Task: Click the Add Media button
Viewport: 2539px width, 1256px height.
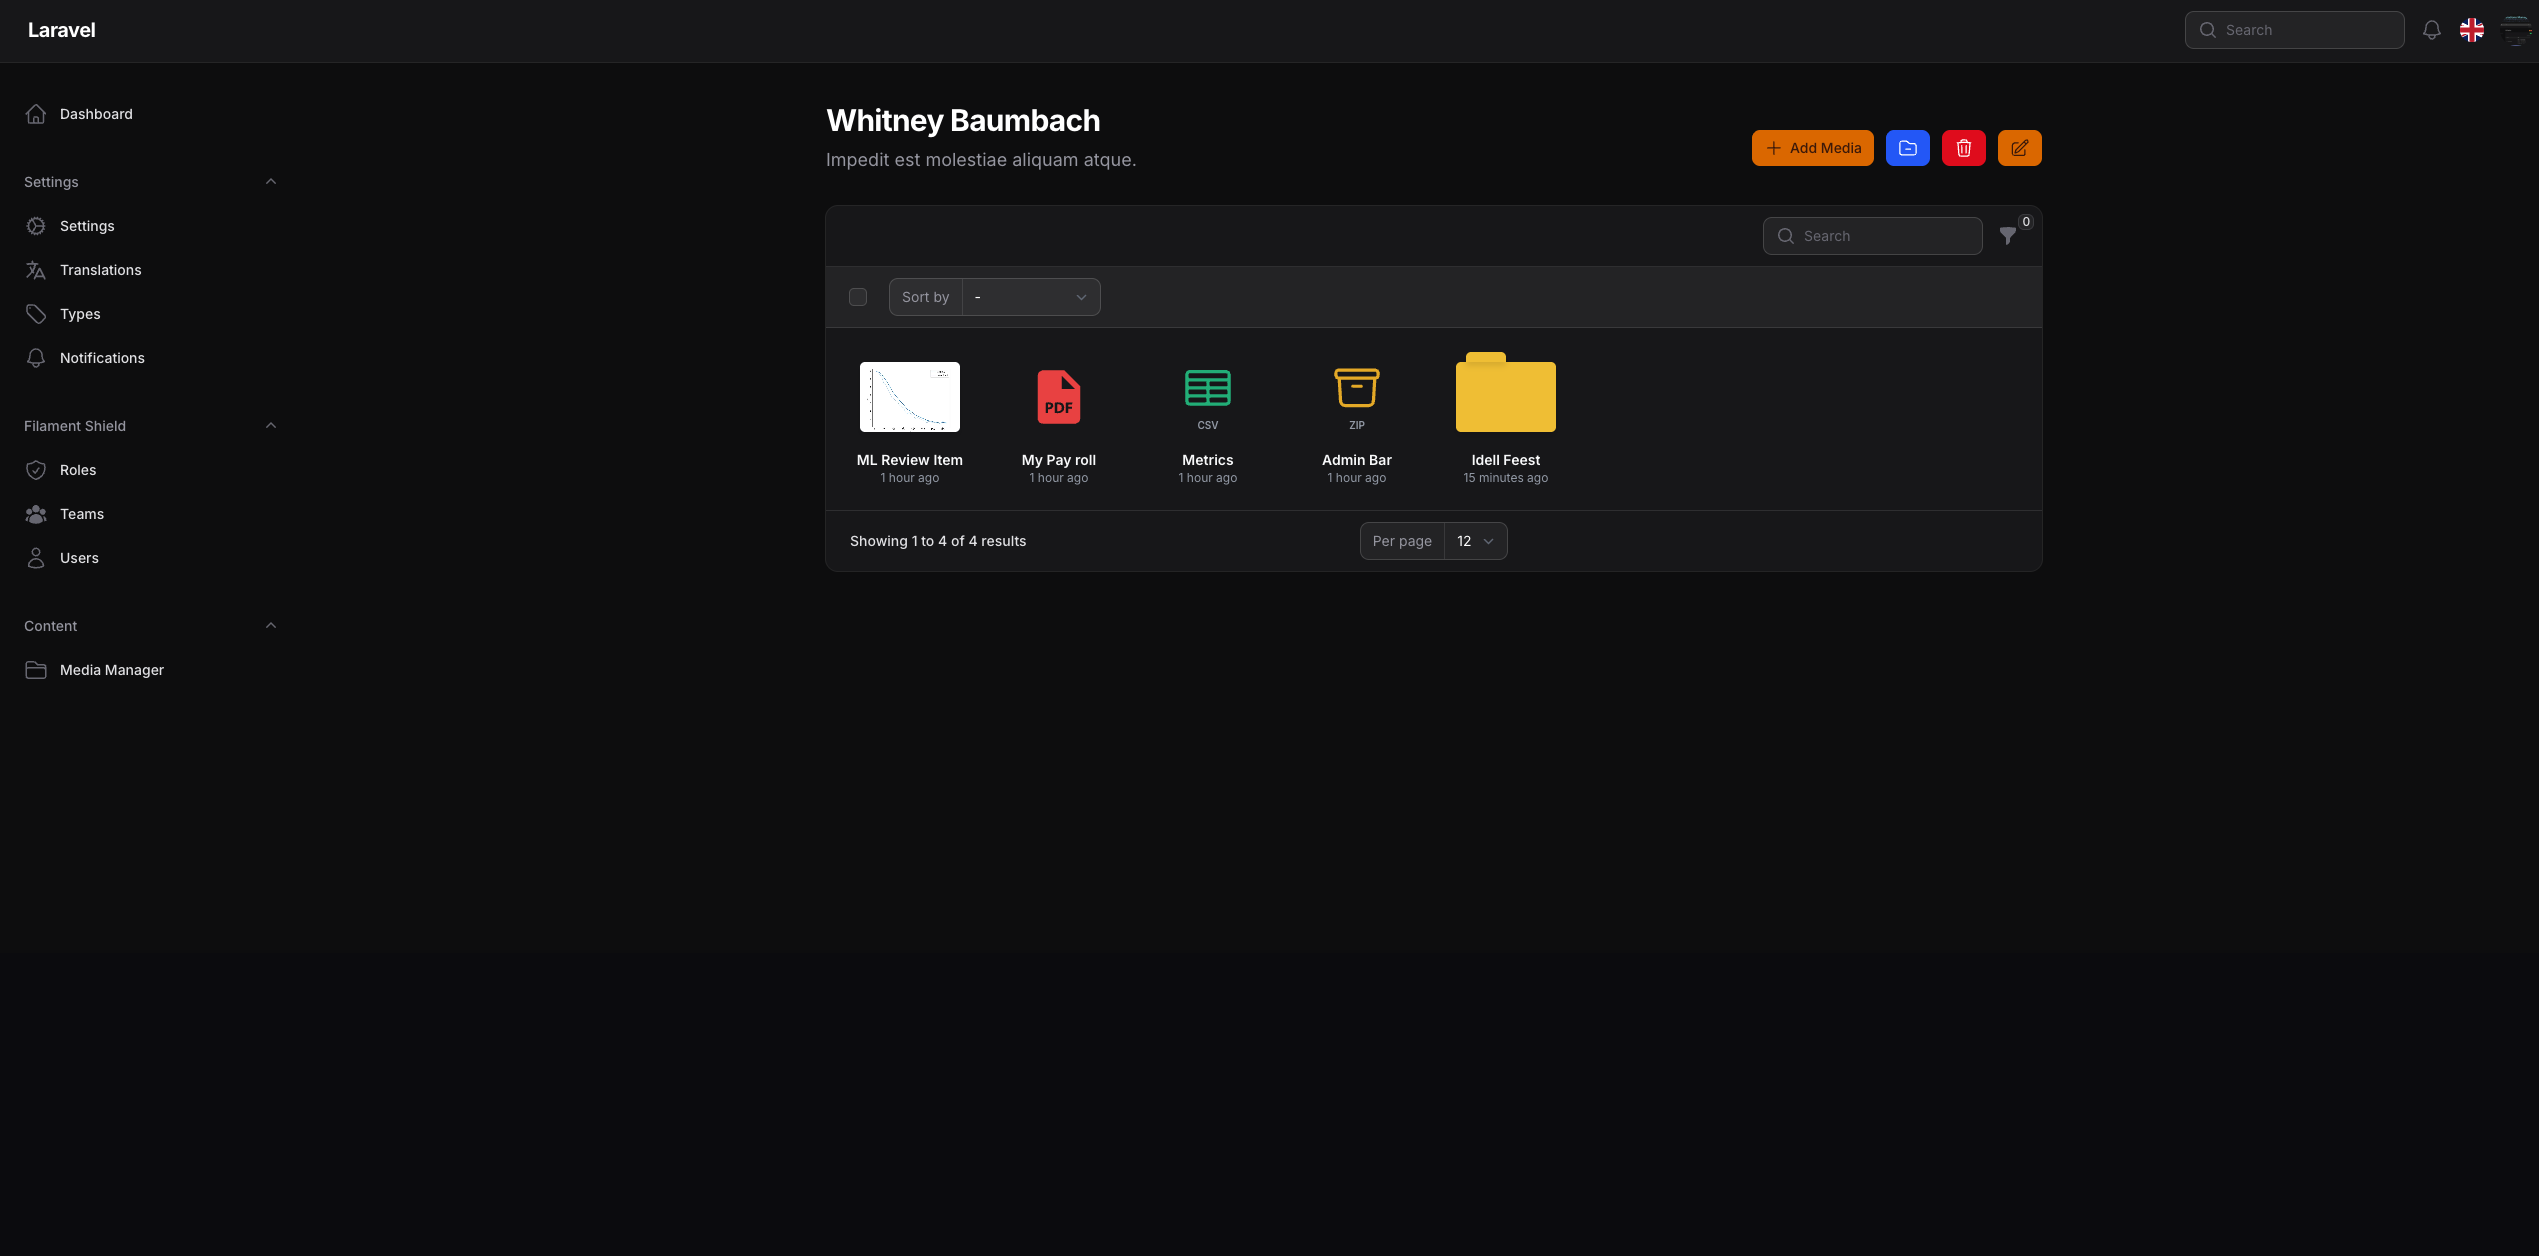Action: click(1812, 148)
